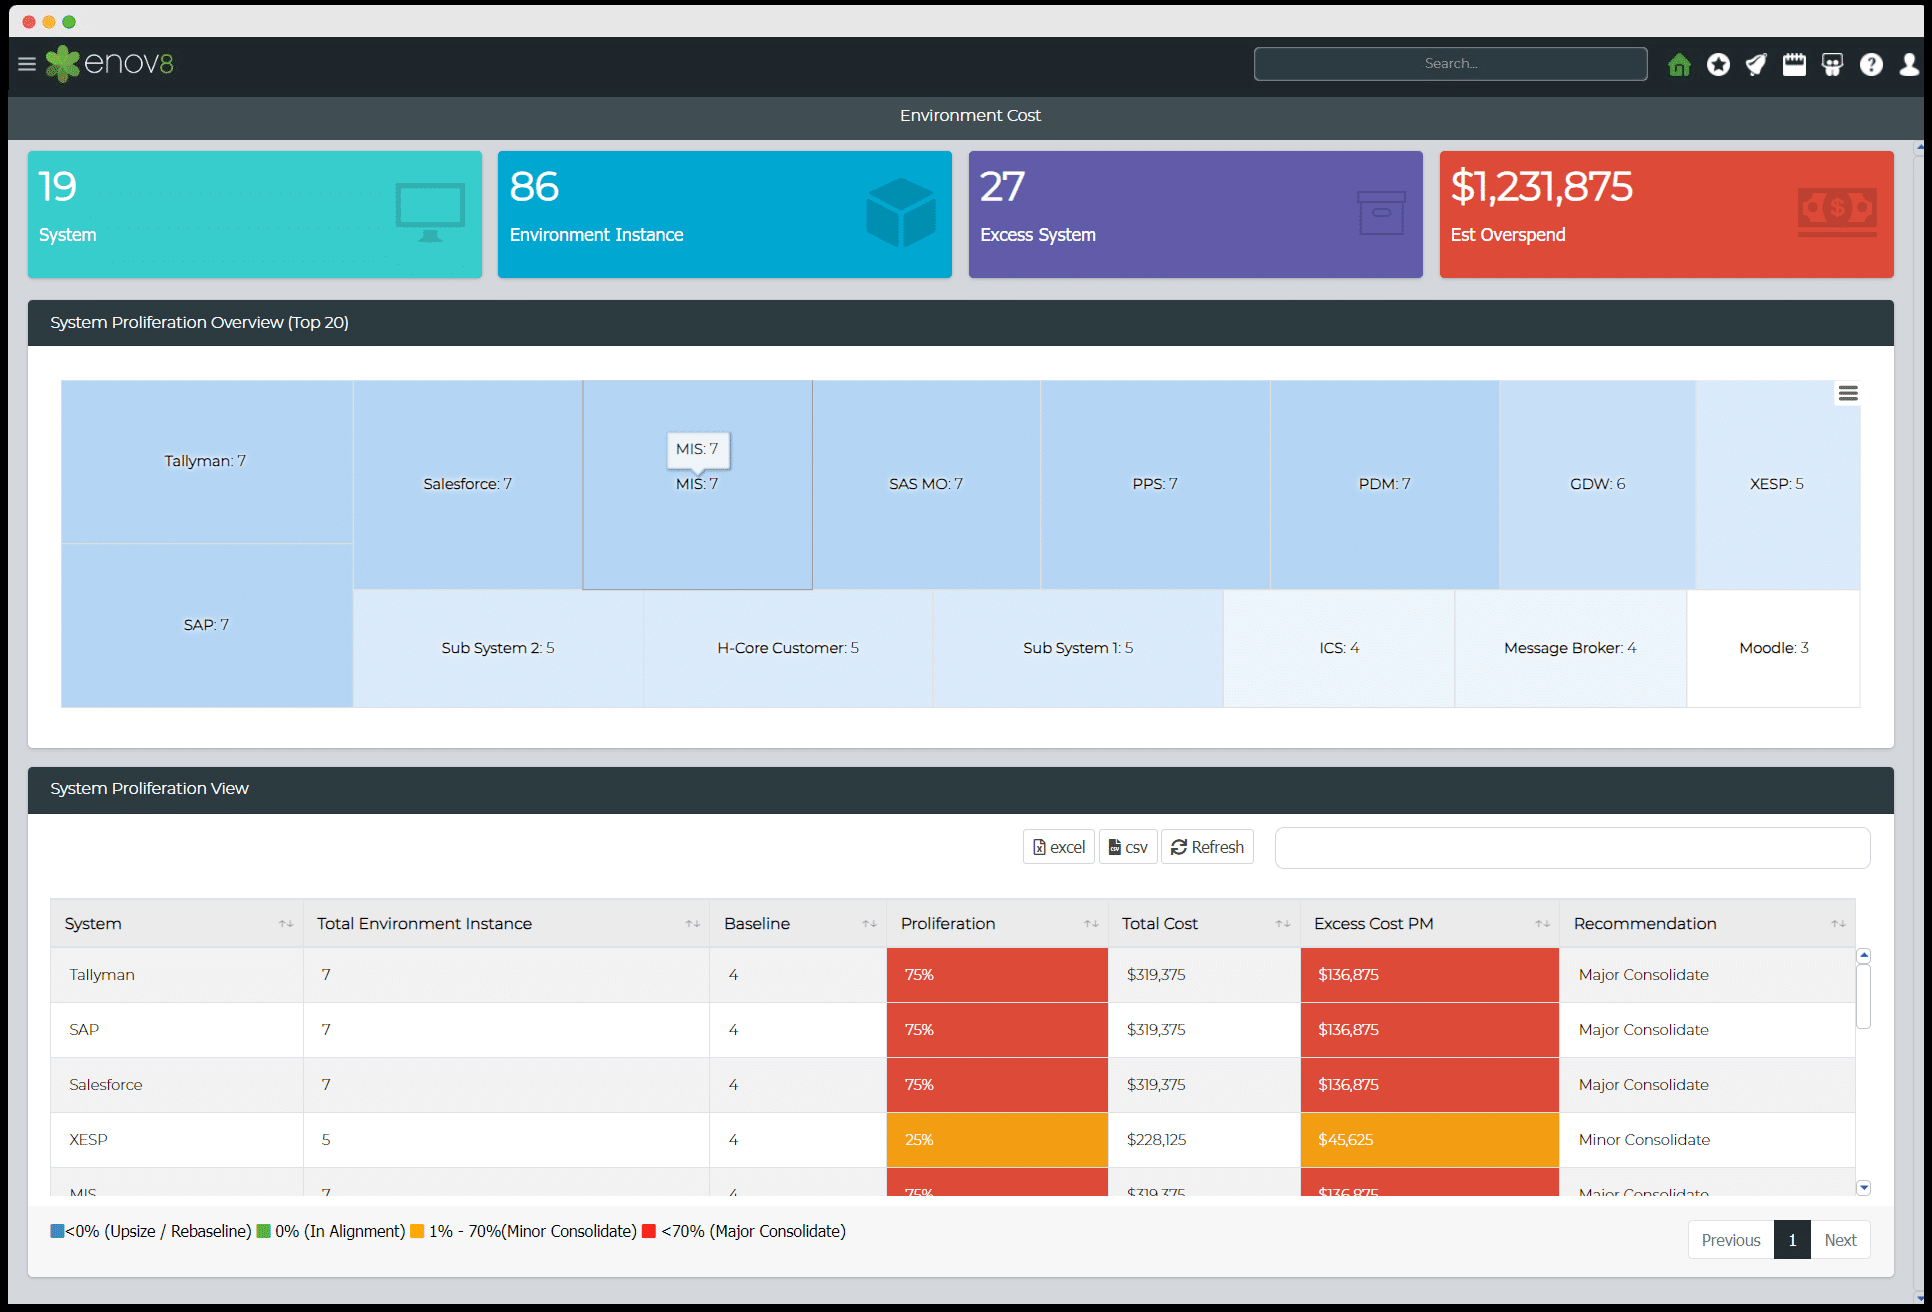Sort table by Proliferation column
The image size is (1932, 1312).
pos(997,924)
